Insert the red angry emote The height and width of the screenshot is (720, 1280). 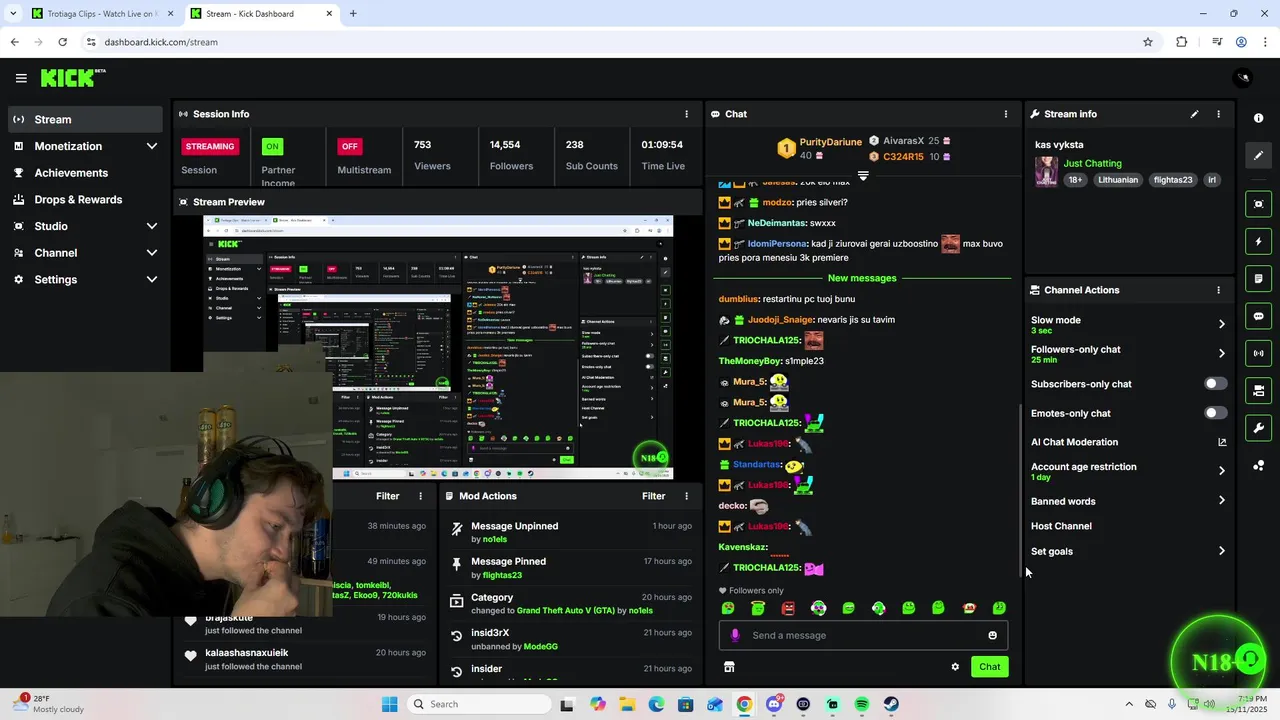click(788, 608)
